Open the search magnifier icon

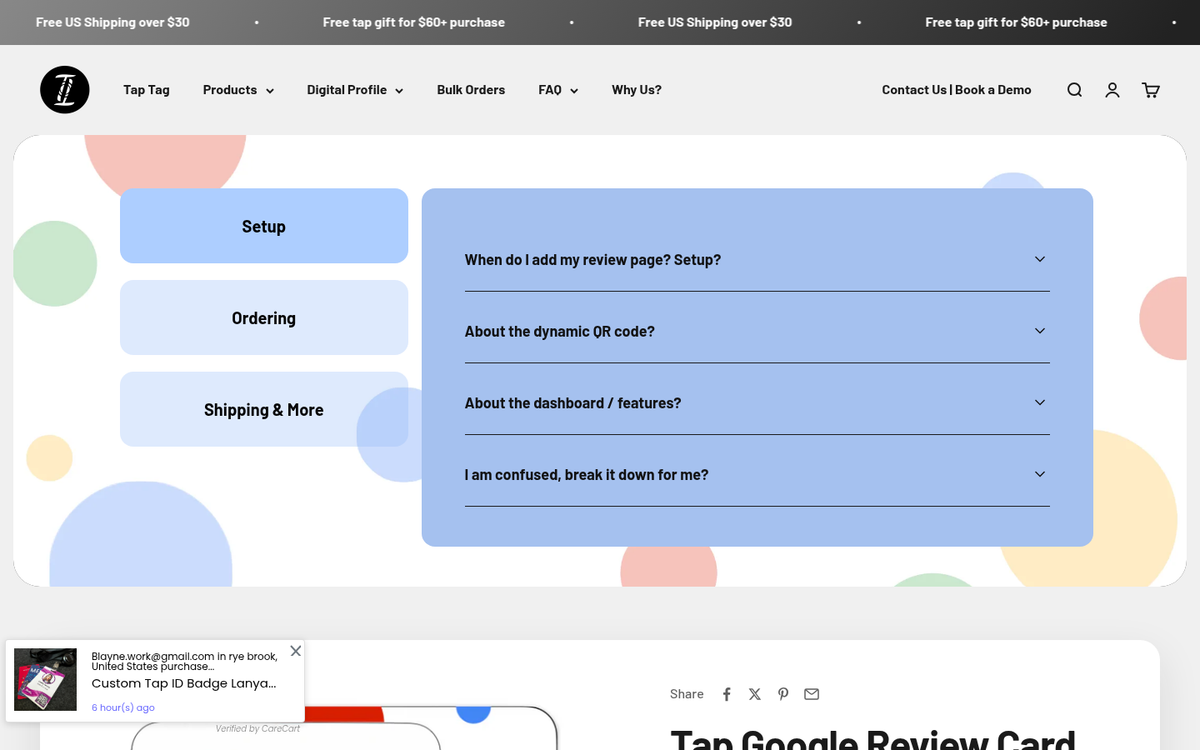click(x=1074, y=90)
